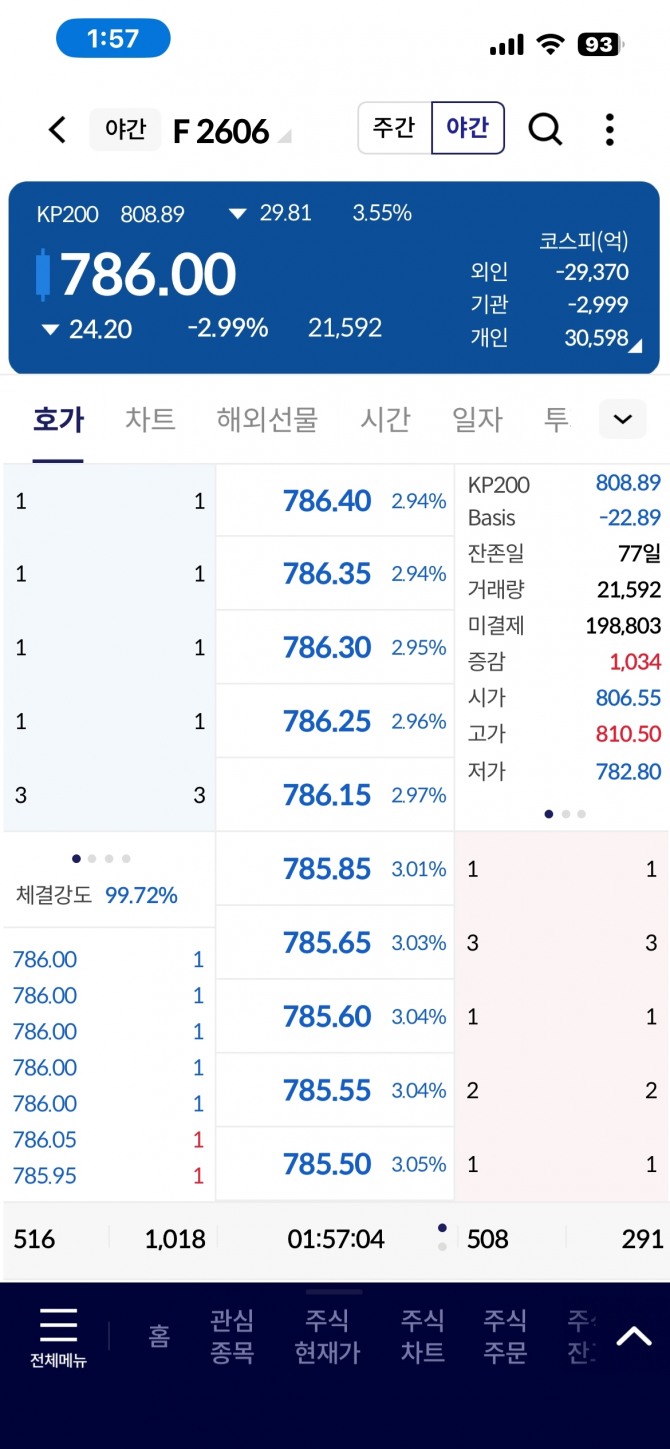Open the search magnifier icon

(x=545, y=129)
